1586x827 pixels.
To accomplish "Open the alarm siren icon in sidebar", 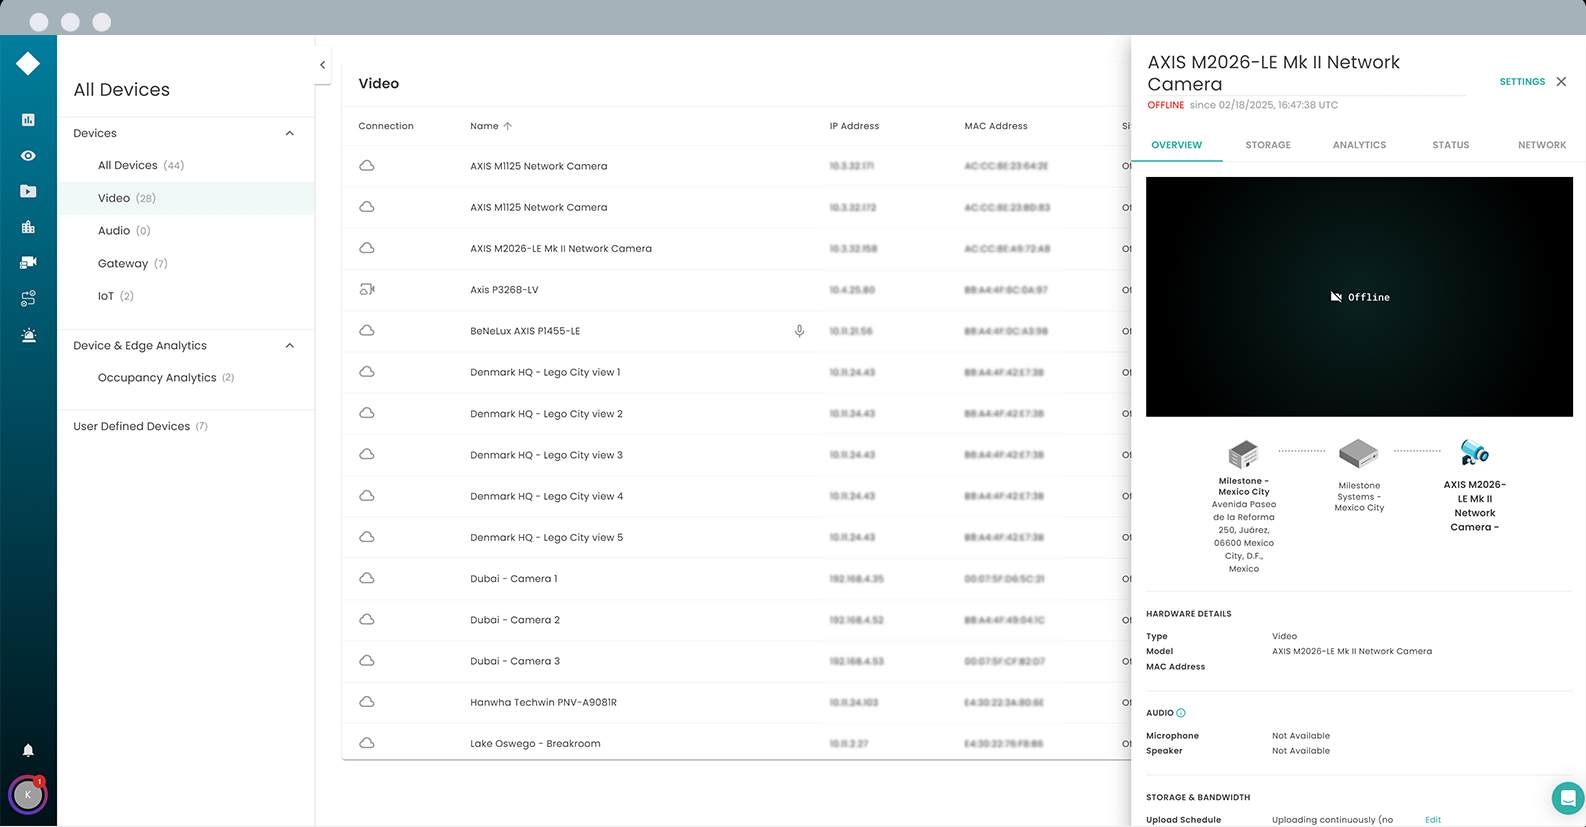I will [x=28, y=335].
